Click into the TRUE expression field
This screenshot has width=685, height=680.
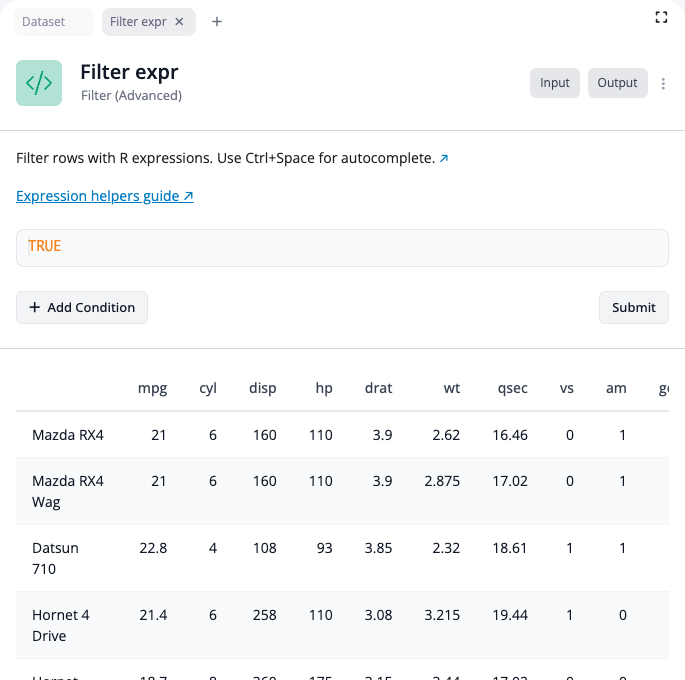[x=342, y=247]
